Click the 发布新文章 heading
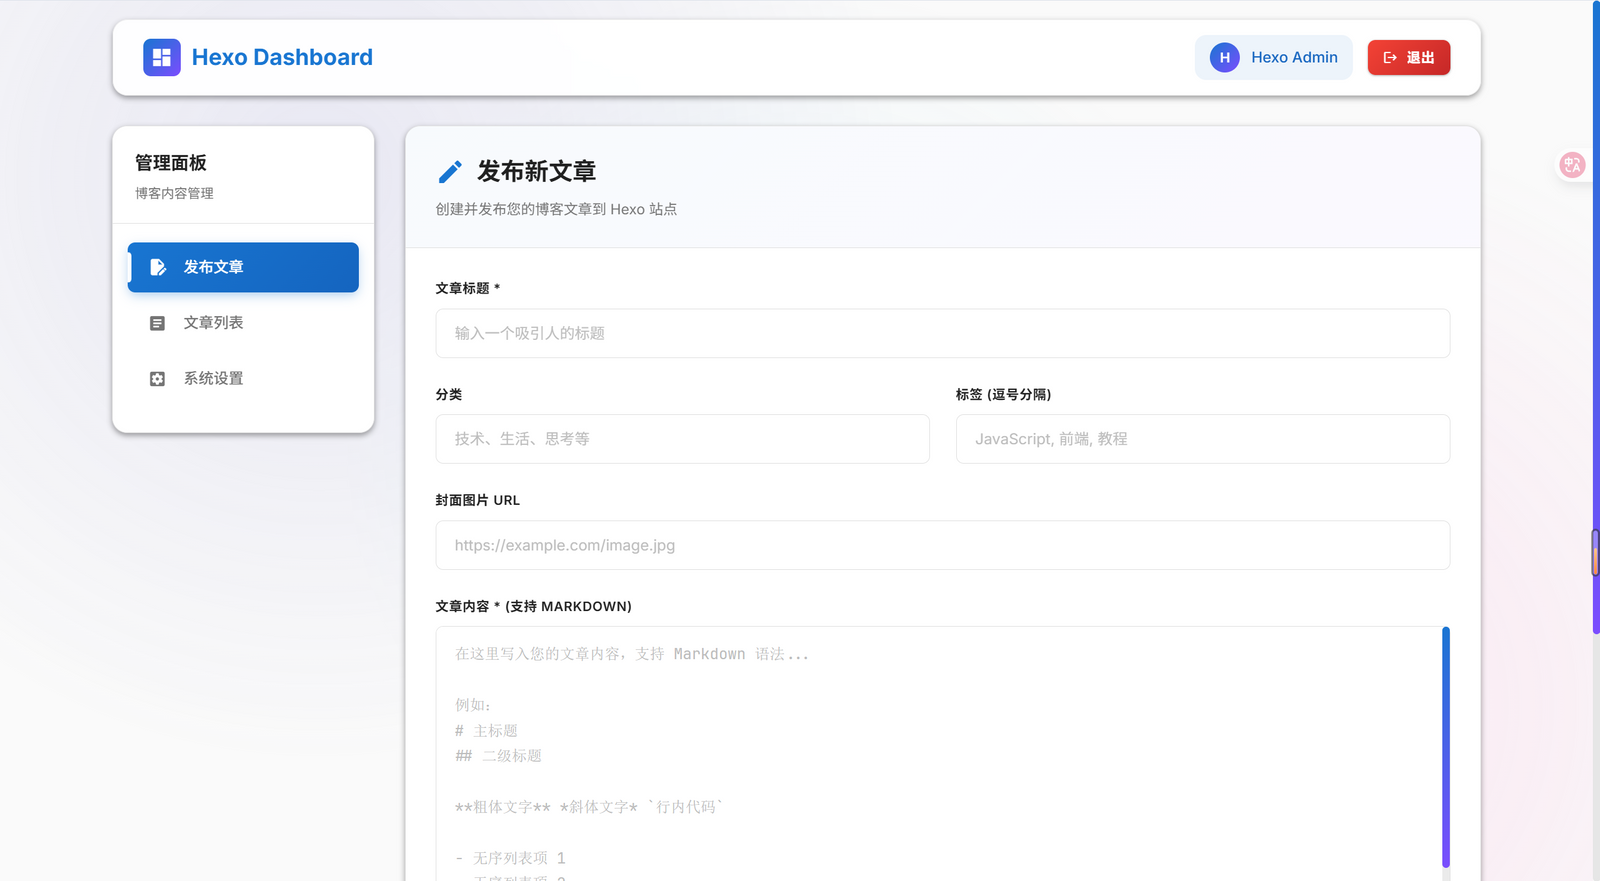This screenshot has height=881, width=1600. [x=536, y=172]
